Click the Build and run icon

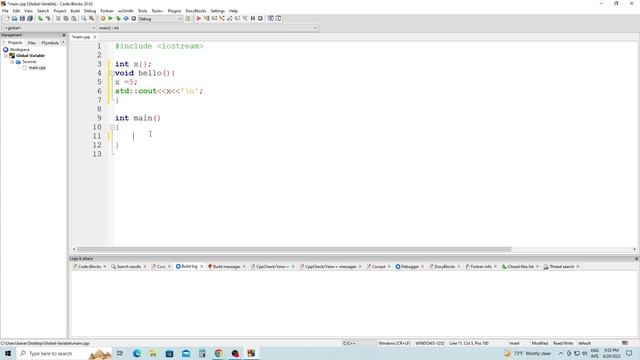pyautogui.click(x=118, y=18)
